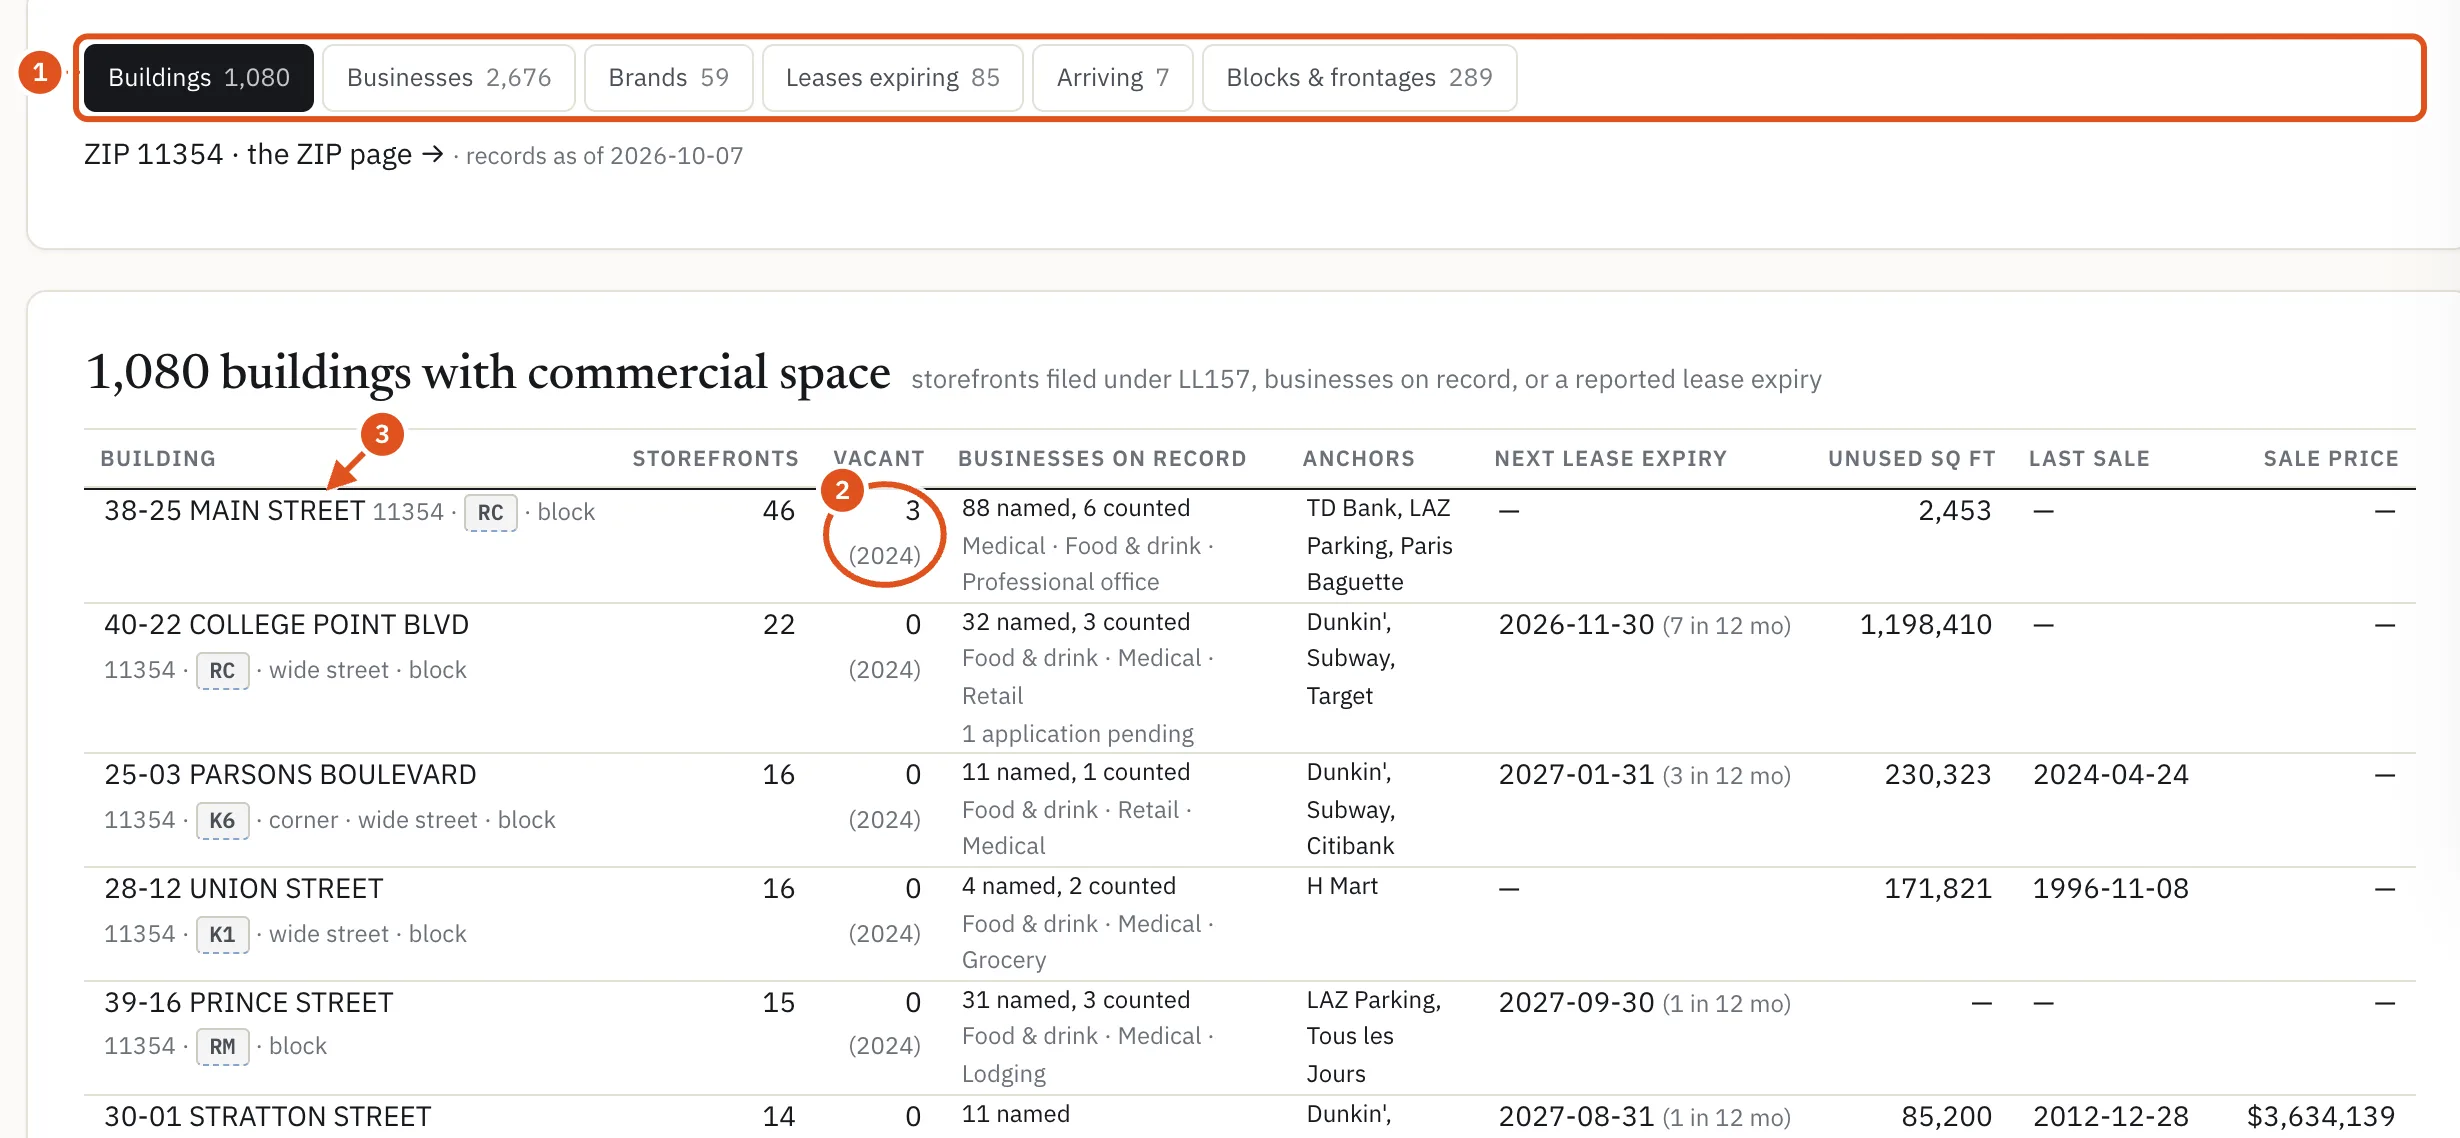Open the Leases expiring 85 tab
Screen dimensions: 2460x1138
[x=892, y=78]
